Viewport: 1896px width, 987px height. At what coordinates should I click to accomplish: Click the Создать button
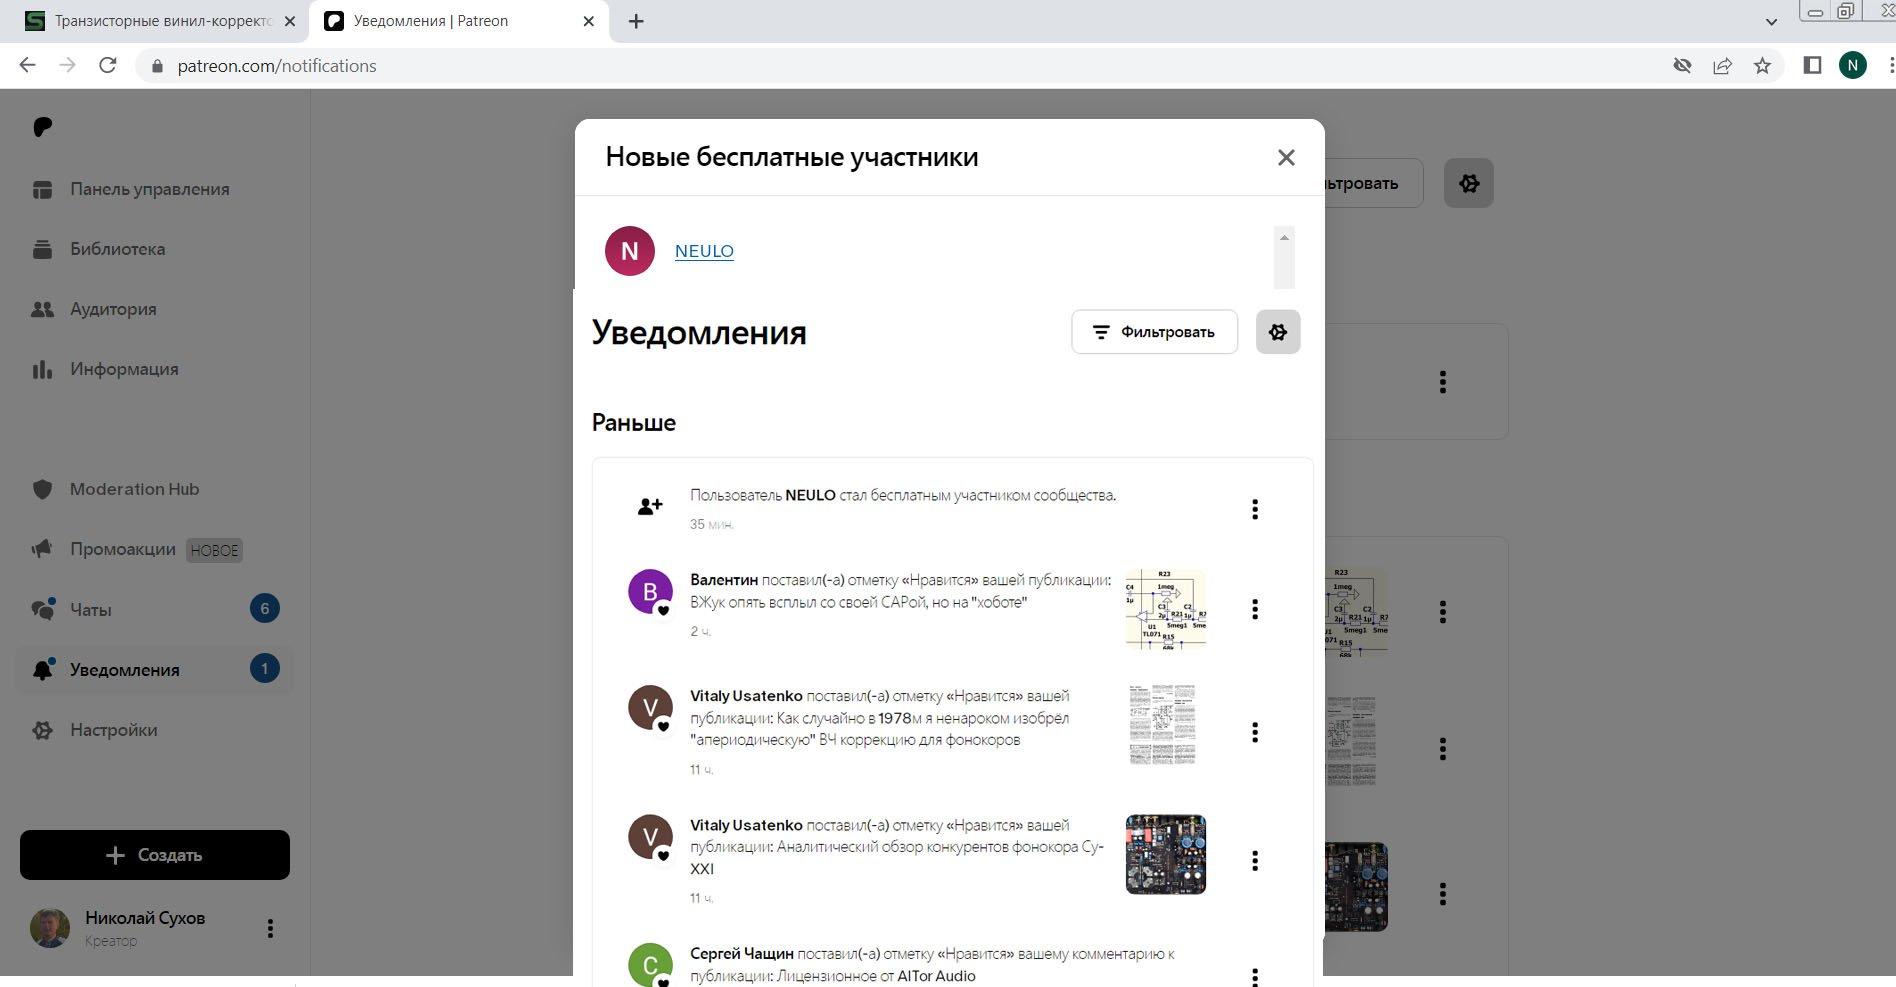coord(155,855)
